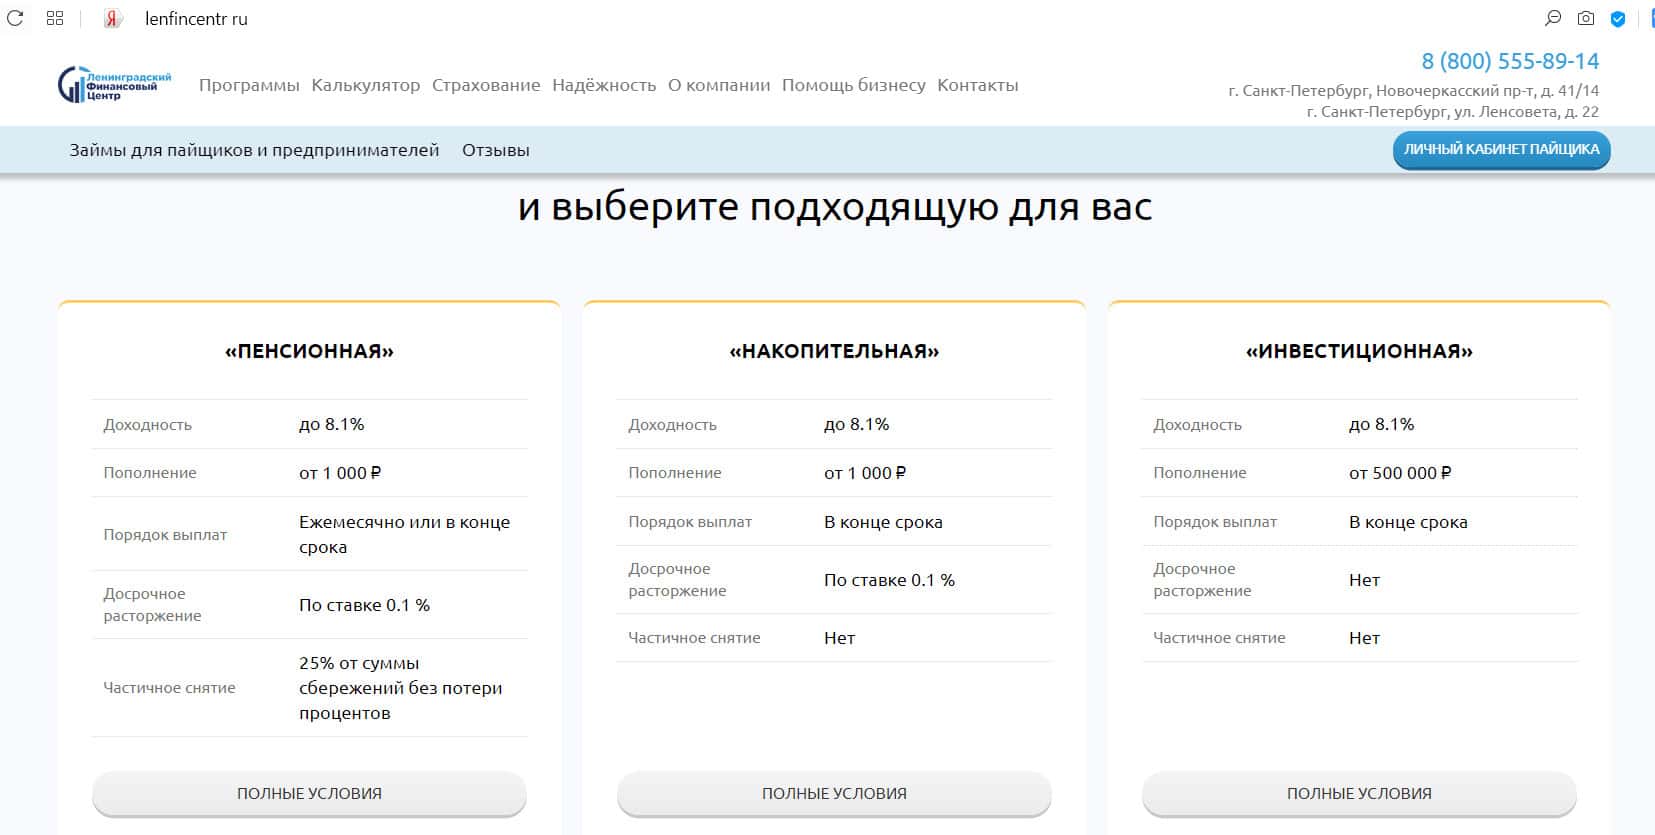The width and height of the screenshot is (1655, 835).
Task: Open the blue Protect shield icon
Action: [1618, 18]
